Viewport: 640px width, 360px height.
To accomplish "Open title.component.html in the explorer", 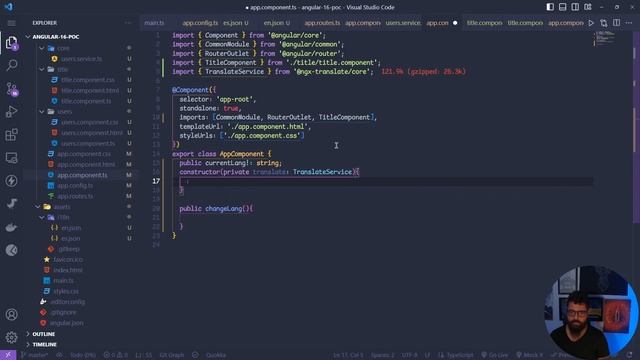I will 90,91.
